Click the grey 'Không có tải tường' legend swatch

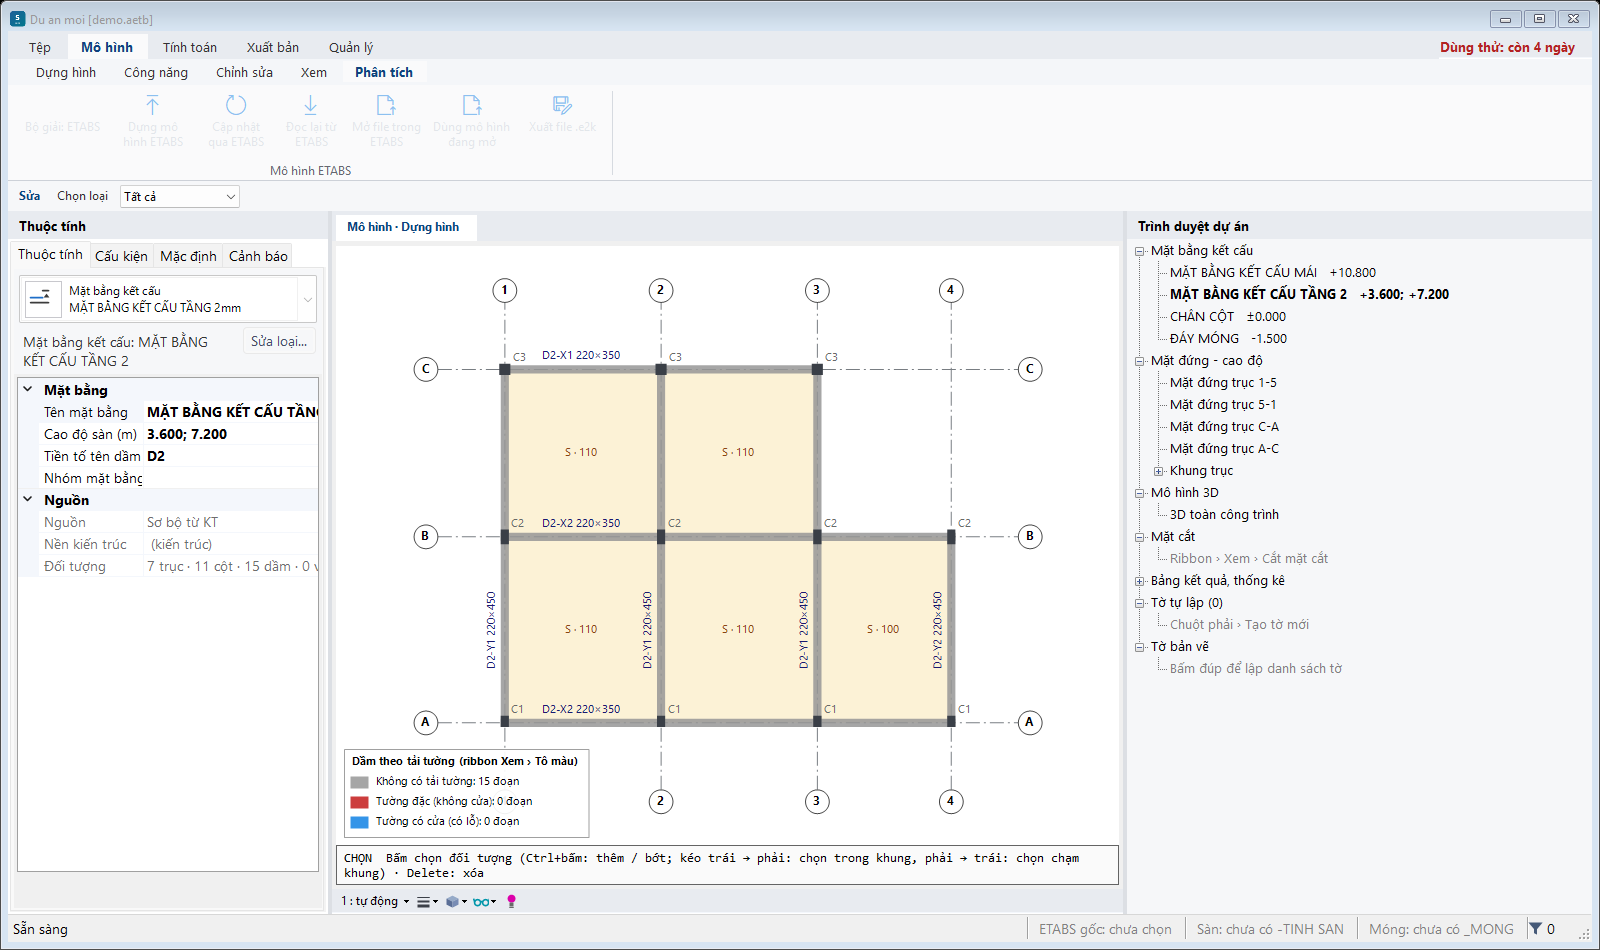tap(360, 782)
